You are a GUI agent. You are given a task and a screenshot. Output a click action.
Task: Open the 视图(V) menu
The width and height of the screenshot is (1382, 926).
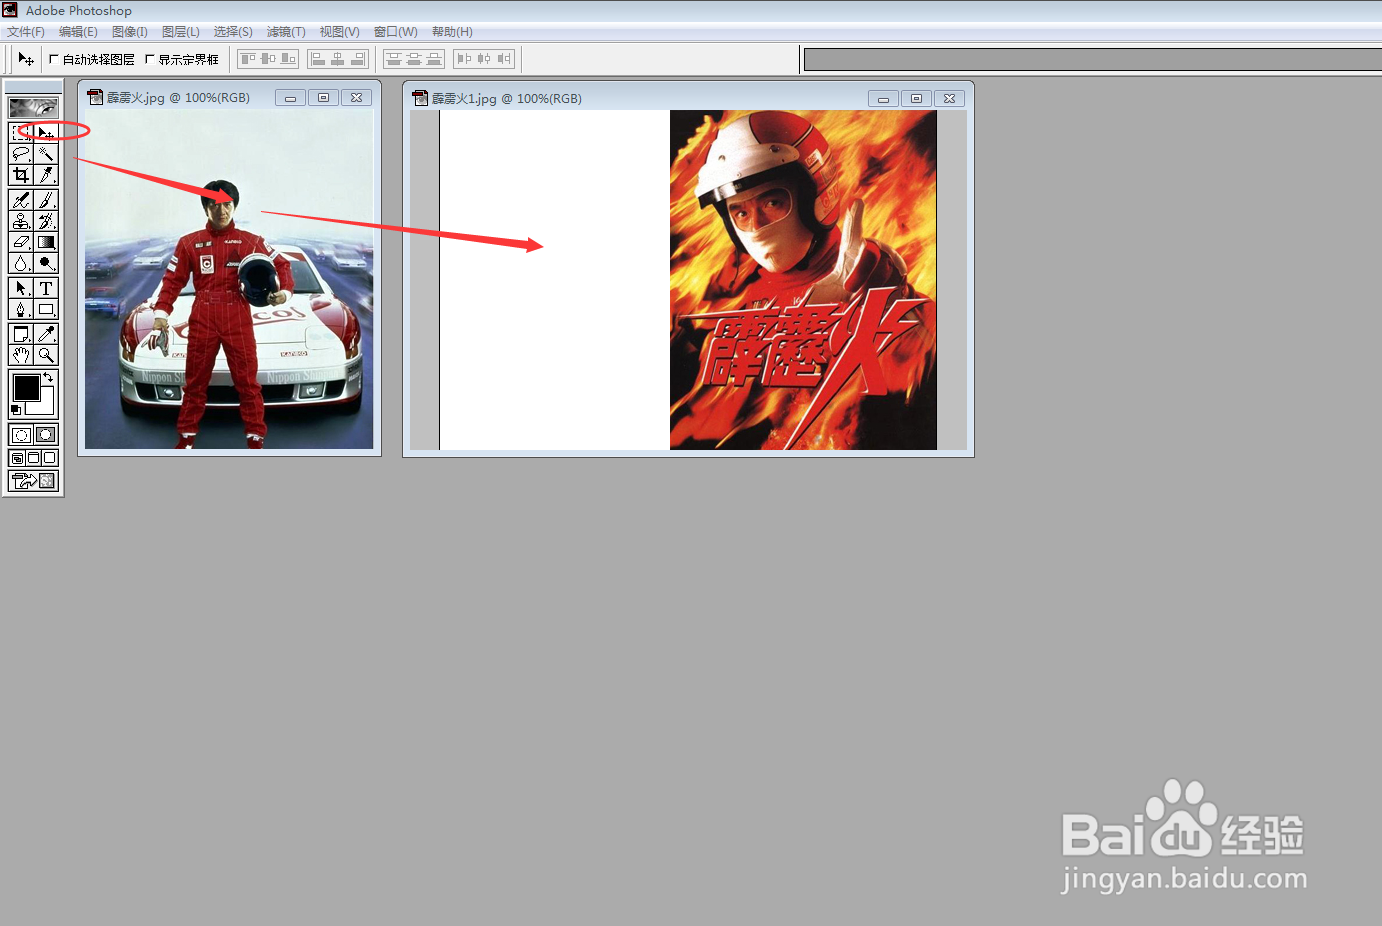click(339, 32)
